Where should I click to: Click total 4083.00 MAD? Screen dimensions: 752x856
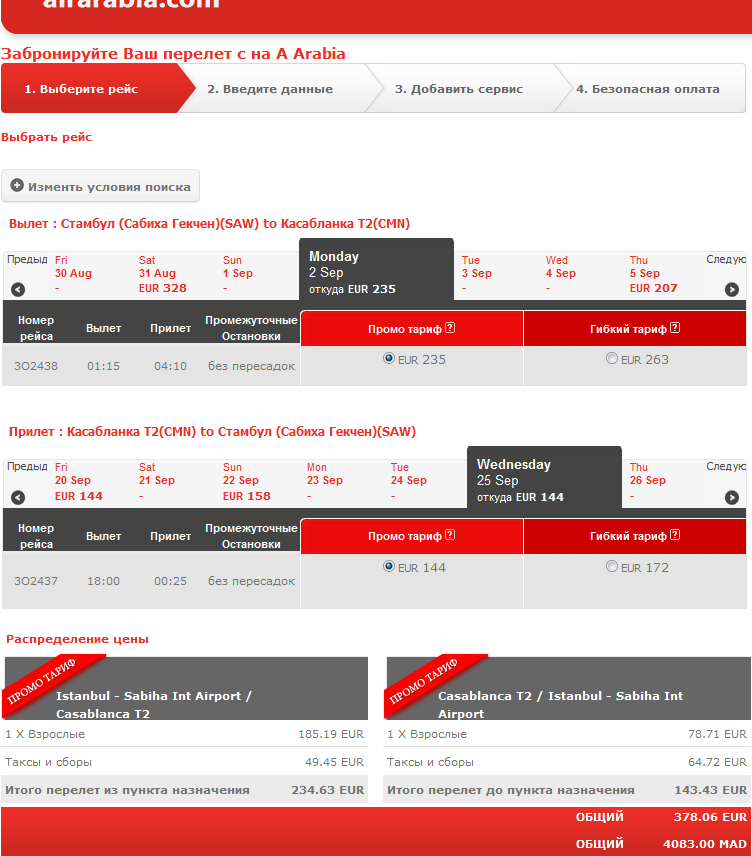point(705,844)
